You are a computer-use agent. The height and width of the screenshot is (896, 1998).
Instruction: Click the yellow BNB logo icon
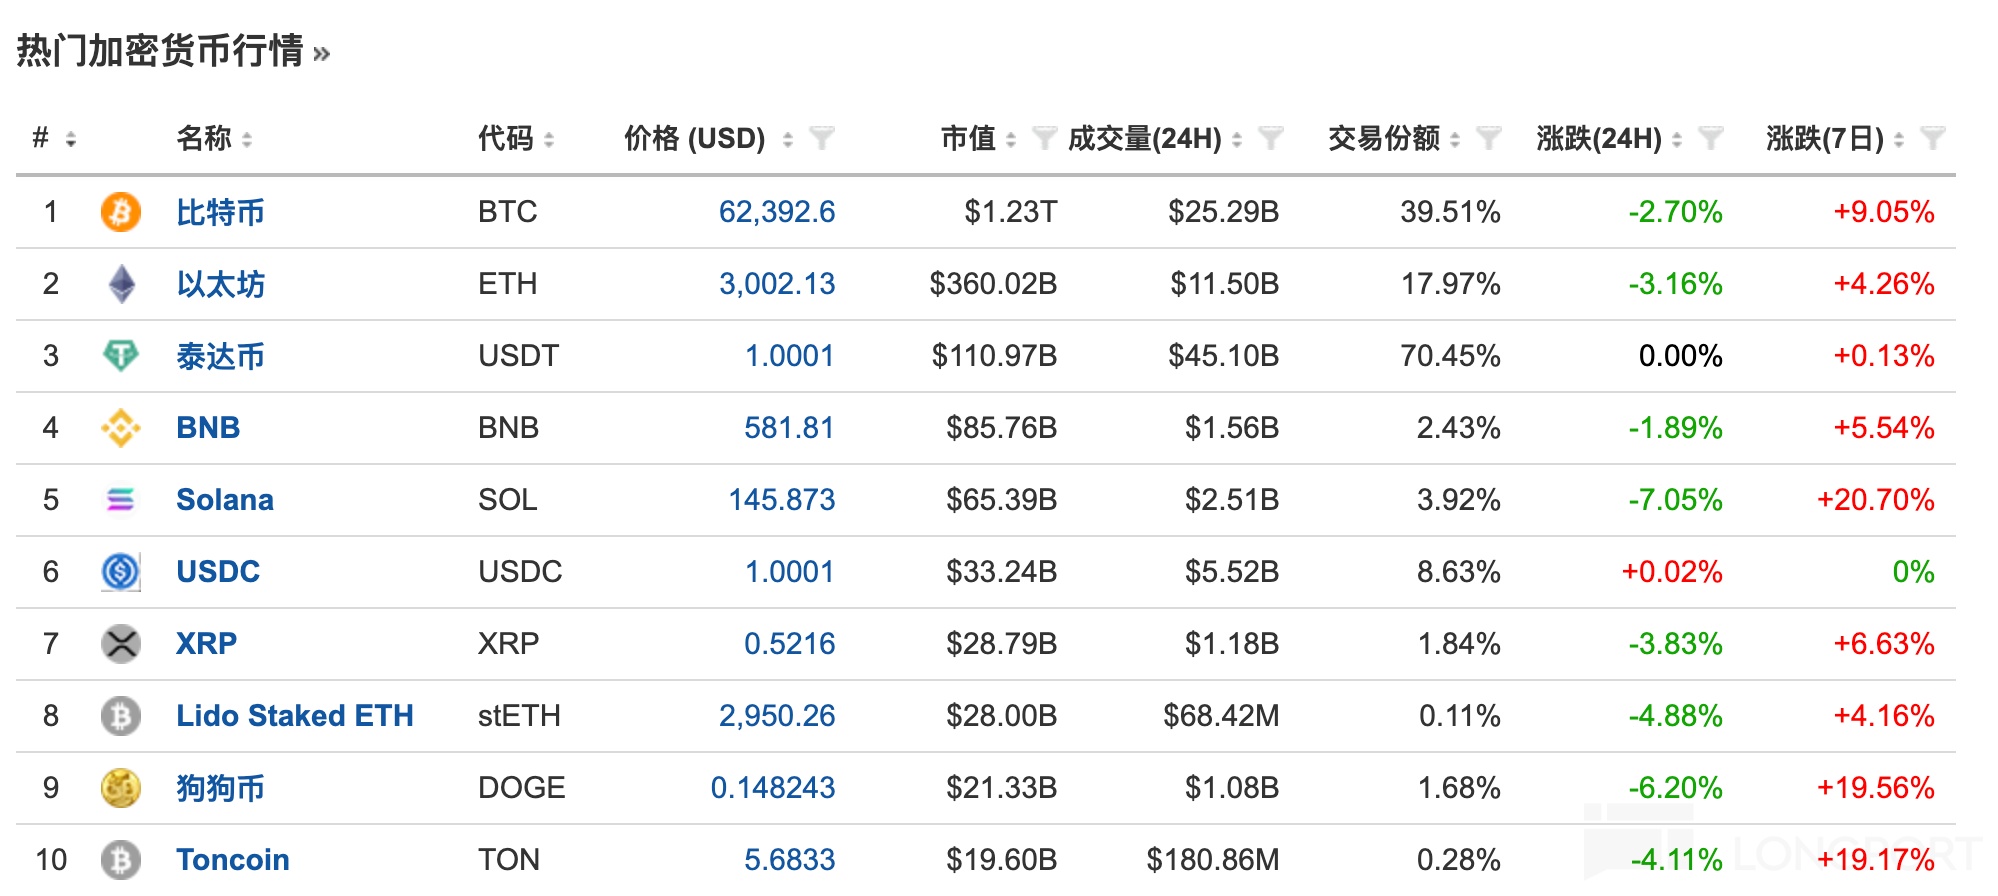[x=121, y=428]
